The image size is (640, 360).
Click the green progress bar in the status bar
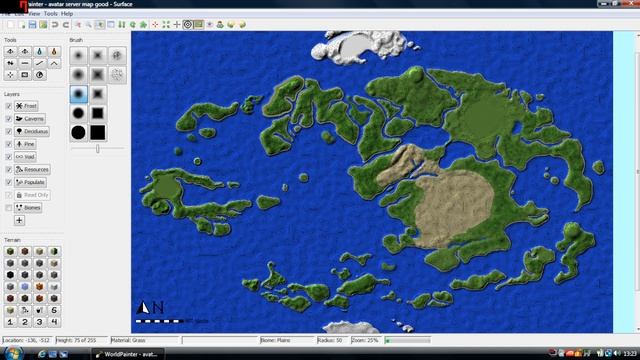408,340
